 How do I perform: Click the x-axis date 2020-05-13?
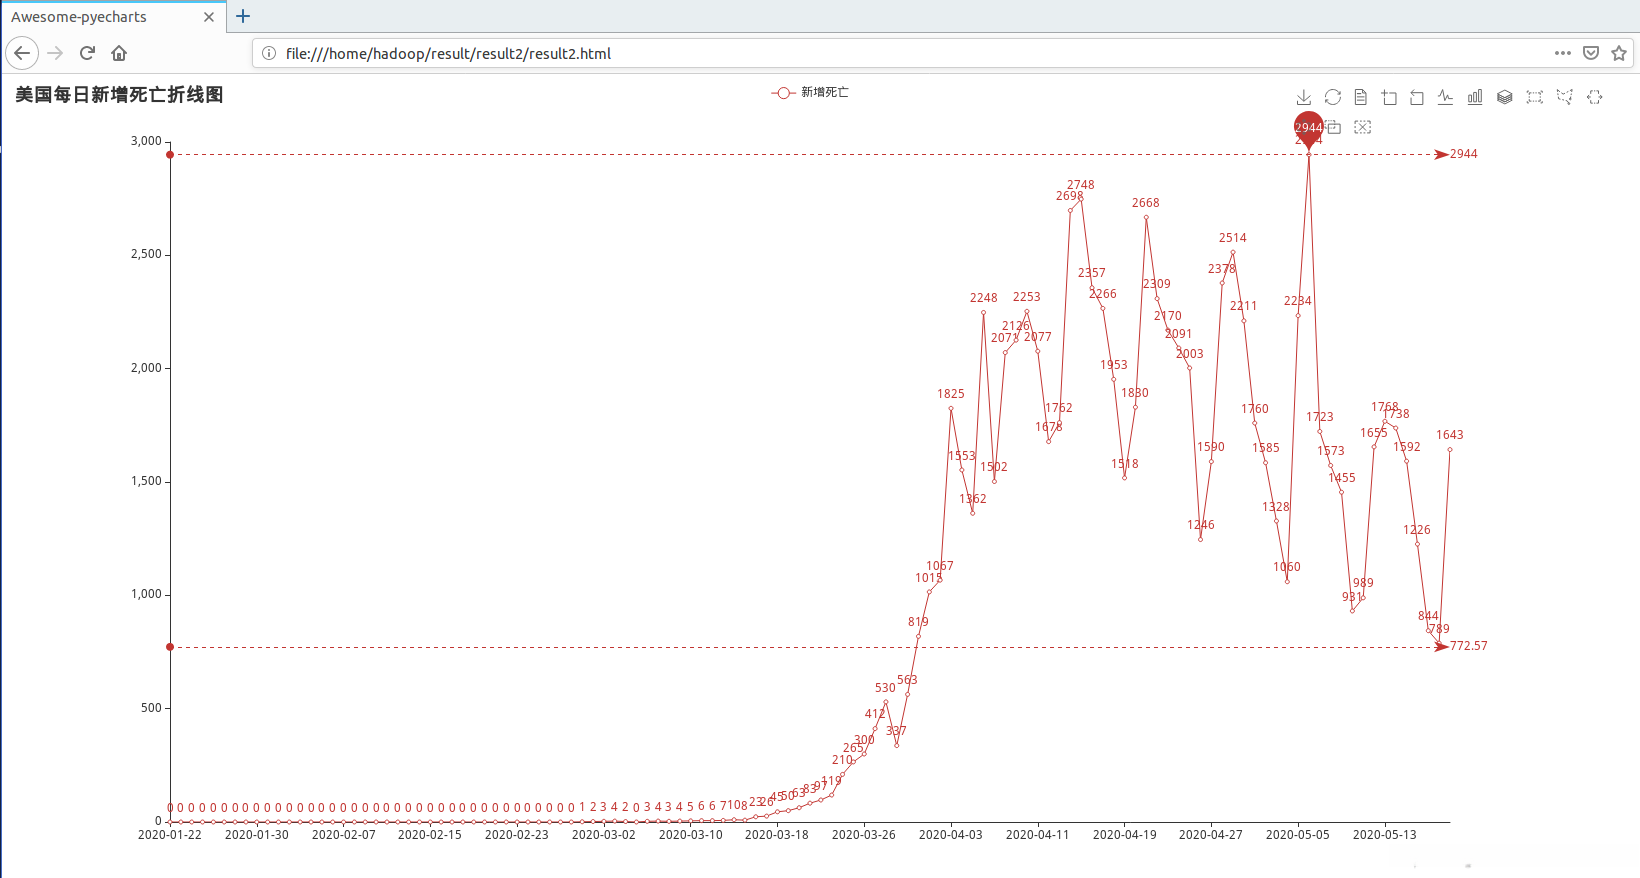(x=1385, y=835)
